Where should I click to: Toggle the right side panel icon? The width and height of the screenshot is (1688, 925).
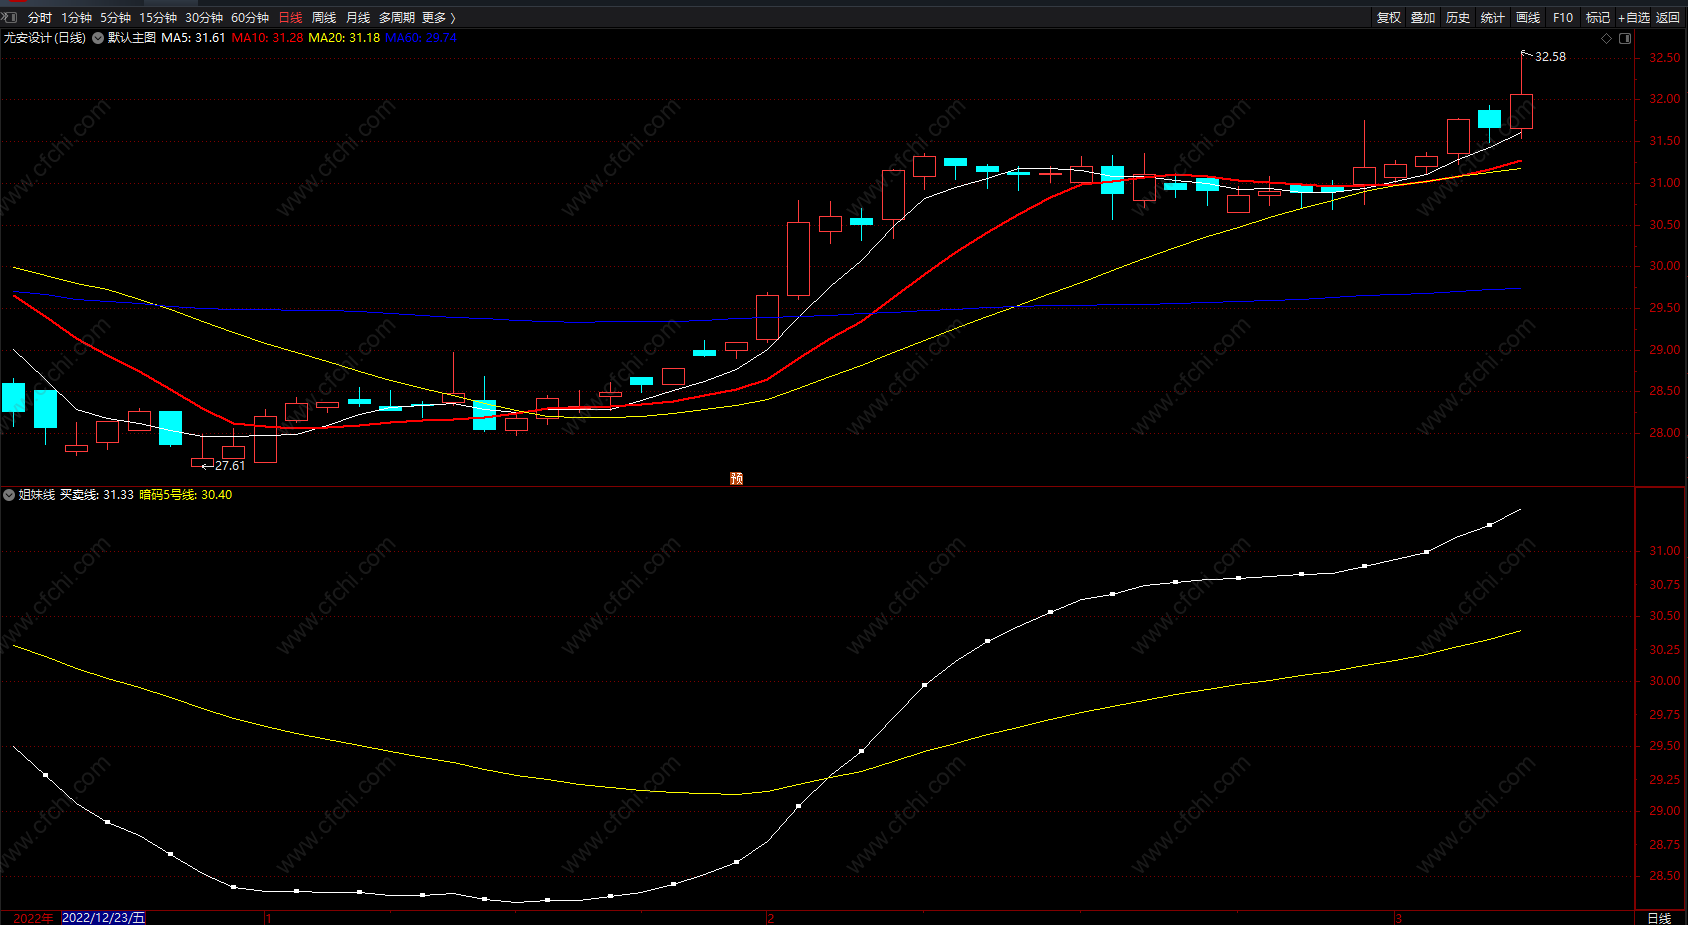(1625, 39)
